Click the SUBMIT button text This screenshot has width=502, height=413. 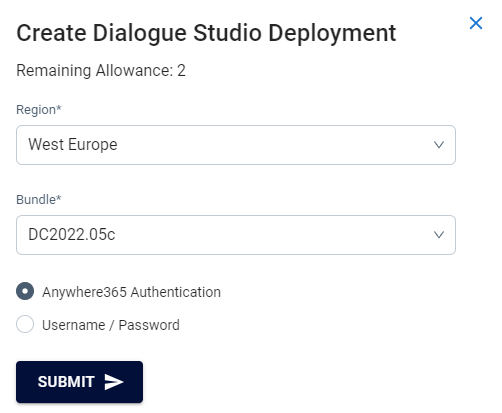[66, 382]
